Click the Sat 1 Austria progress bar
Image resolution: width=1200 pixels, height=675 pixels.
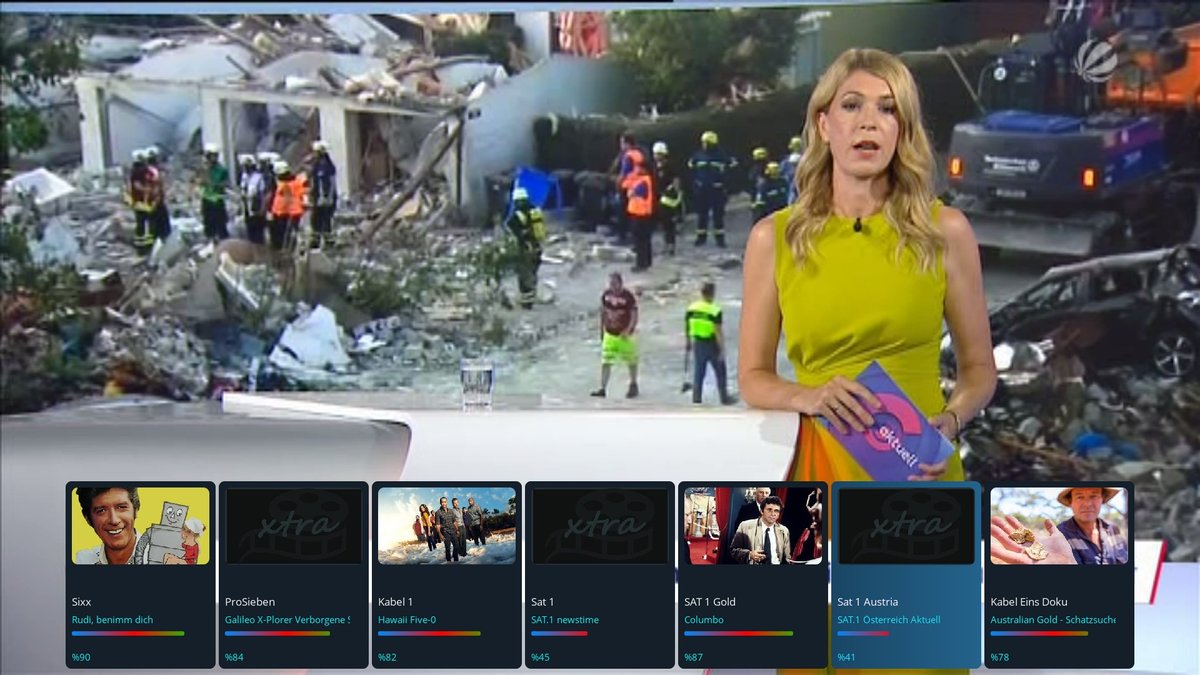pyautogui.click(x=863, y=633)
